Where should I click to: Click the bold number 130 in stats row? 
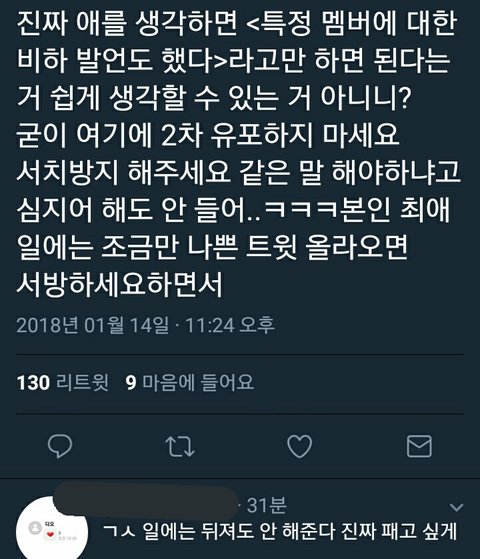coord(33,383)
